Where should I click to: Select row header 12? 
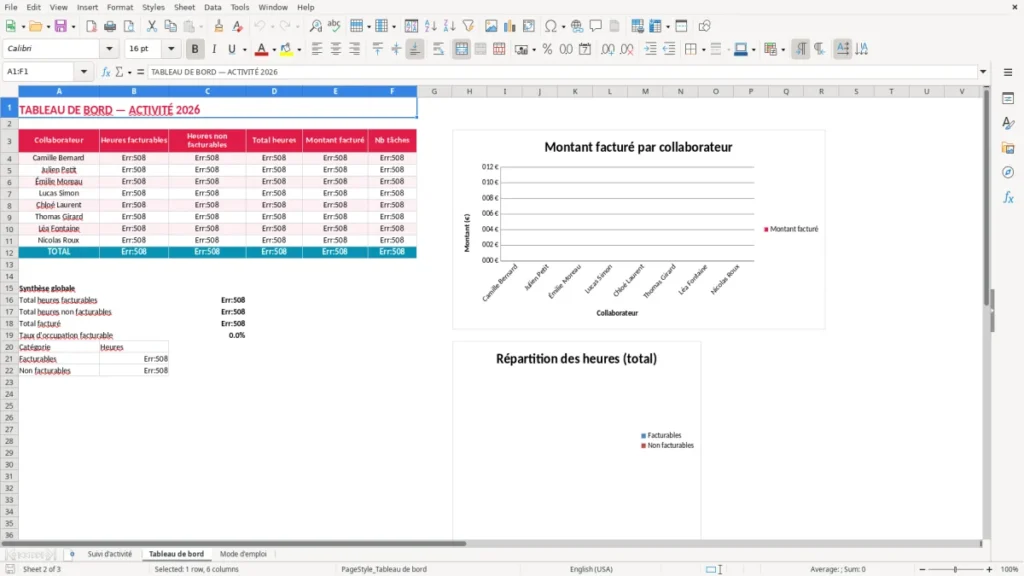(x=9, y=253)
